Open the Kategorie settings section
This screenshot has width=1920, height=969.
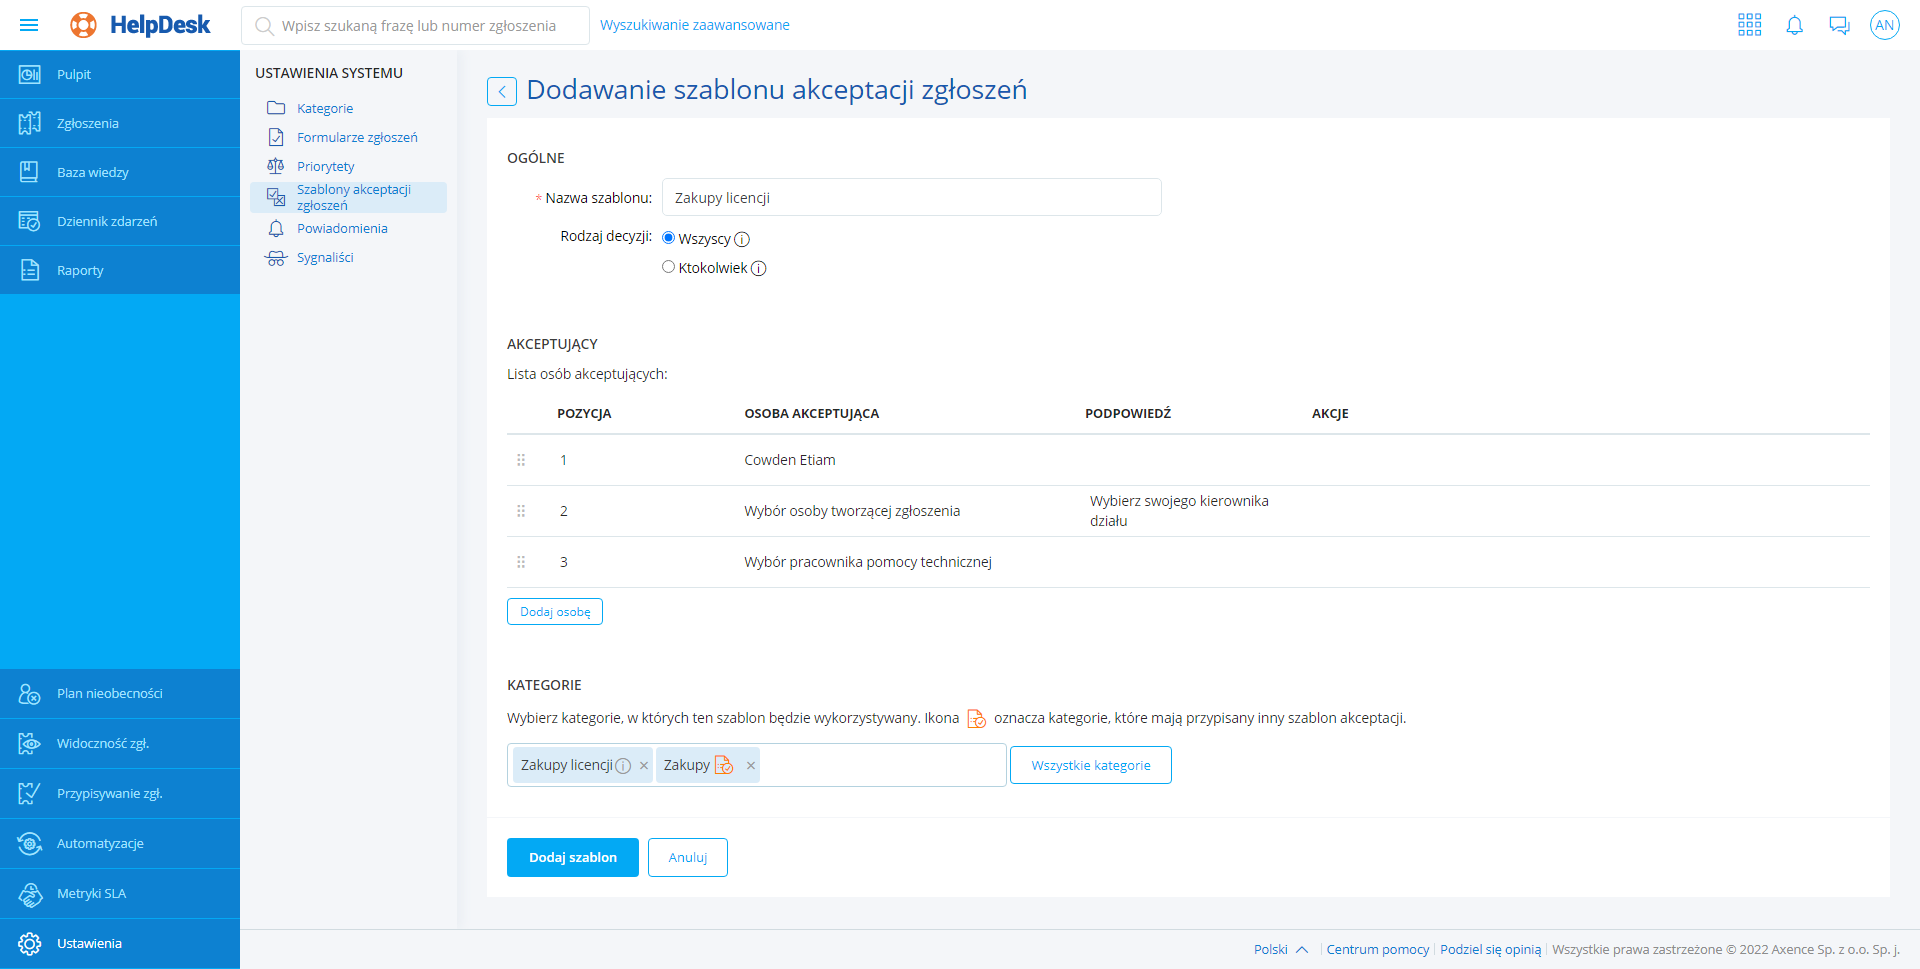click(325, 109)
